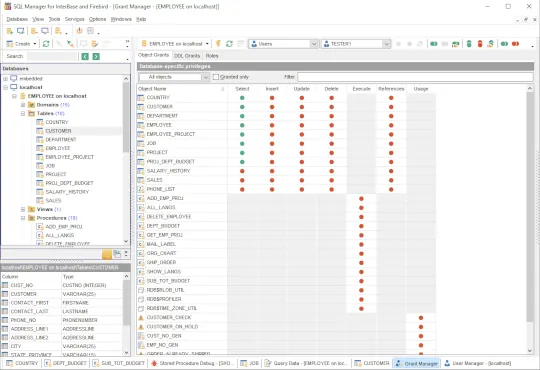Click the CUSTOMER_CHECK exception warning icon
The image size is (540, 370).
(141, 318)
